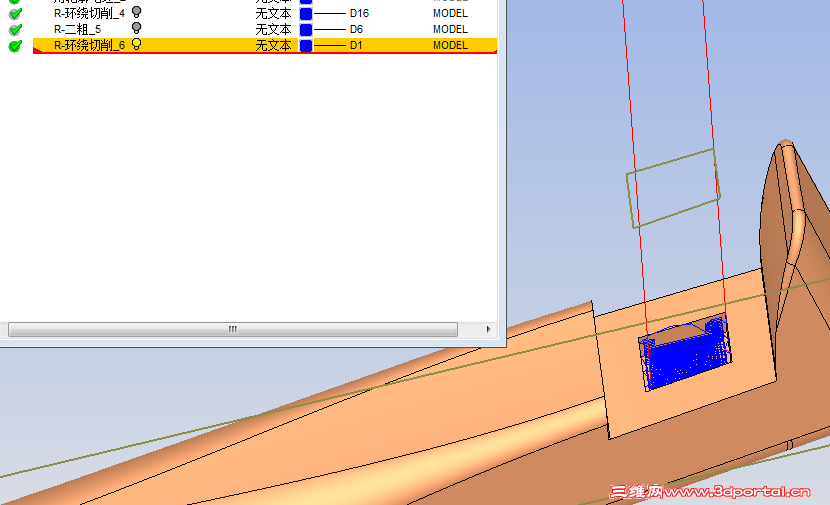830x505 pixels.
Task: Toggle the yellow lightbulb of R-环绕切削_6
Action: click(x=137, y=44)
